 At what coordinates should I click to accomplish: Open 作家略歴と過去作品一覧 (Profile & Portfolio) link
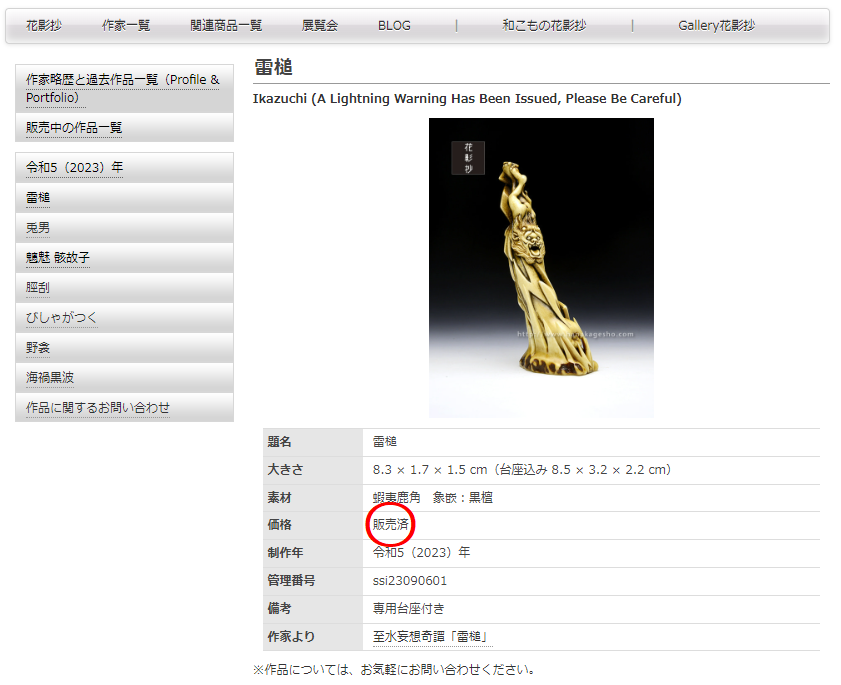(123, 89)
